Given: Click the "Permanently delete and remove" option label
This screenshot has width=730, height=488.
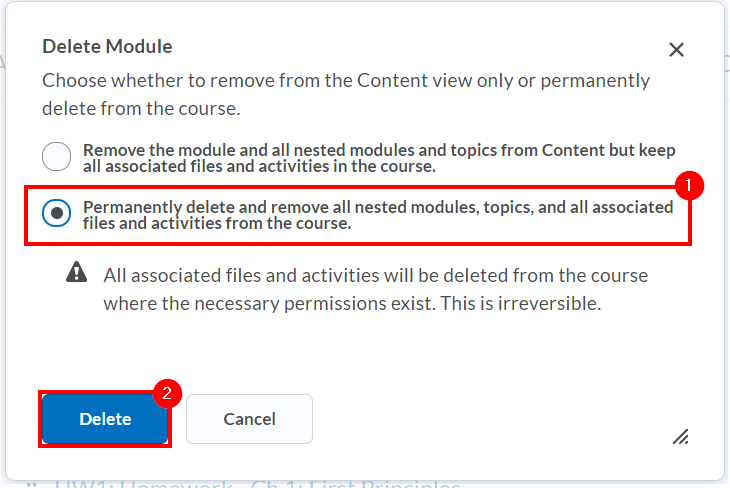Looking at the screenshot, I should tap(378, 215).
